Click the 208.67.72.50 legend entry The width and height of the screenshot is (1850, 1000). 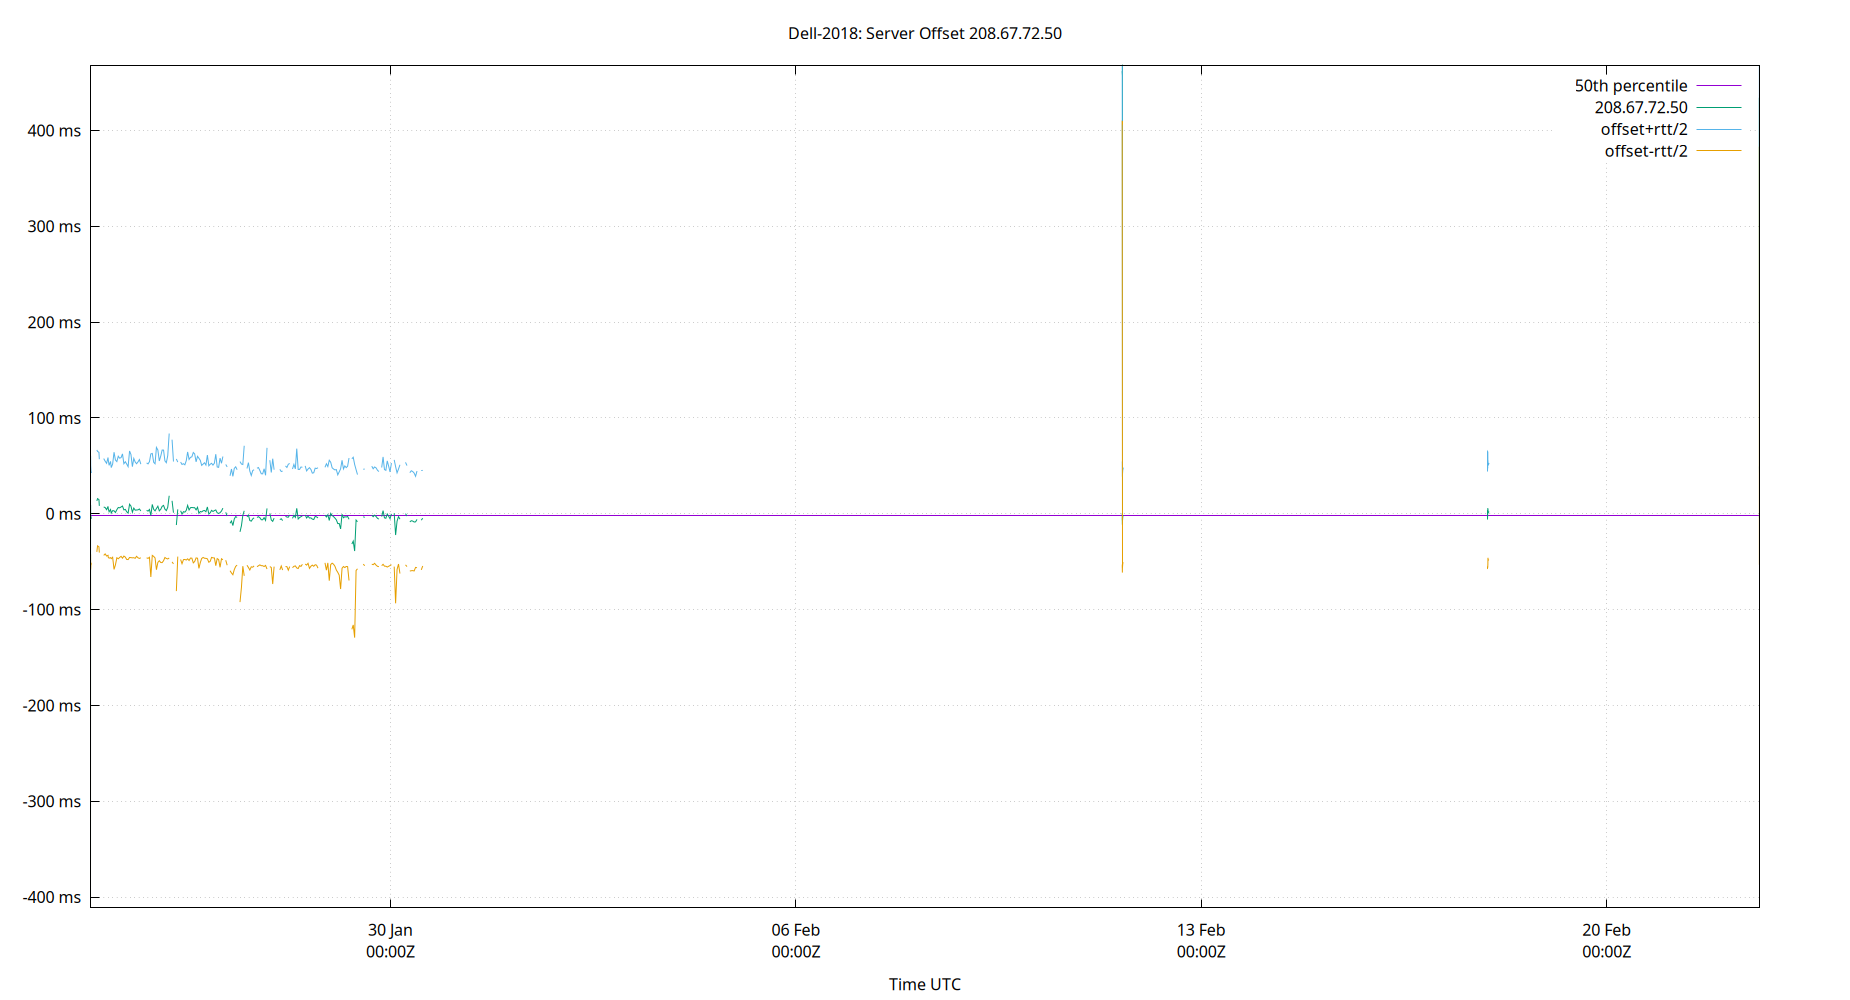click(1643, 107)
